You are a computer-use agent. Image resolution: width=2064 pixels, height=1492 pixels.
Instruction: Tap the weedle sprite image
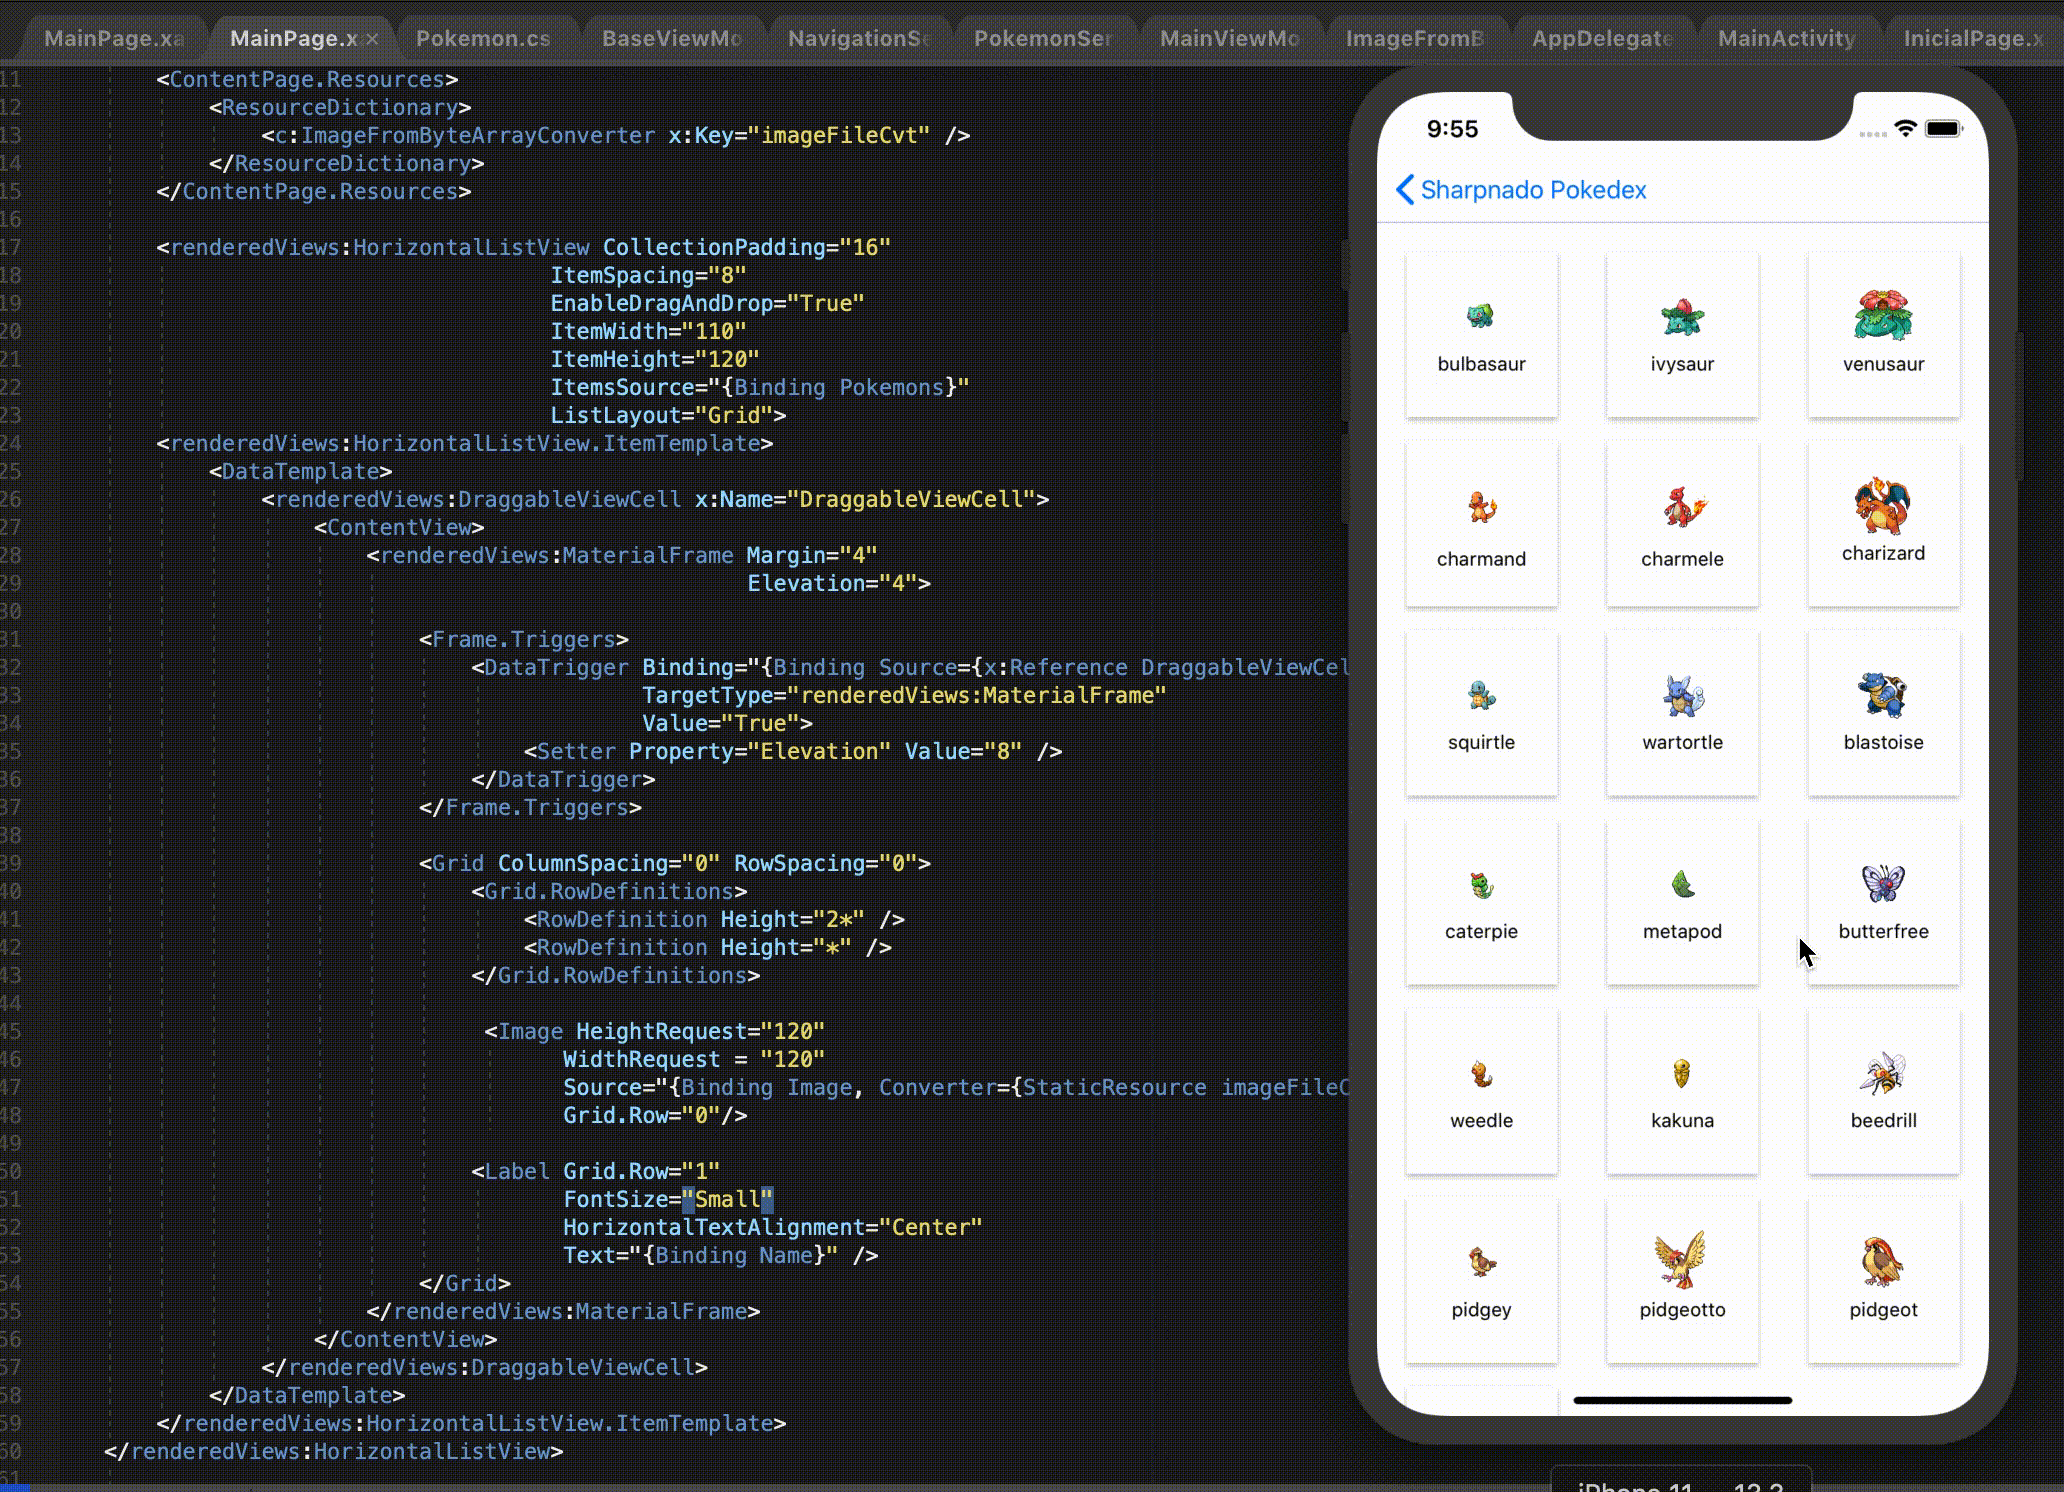point(1481,1075)
